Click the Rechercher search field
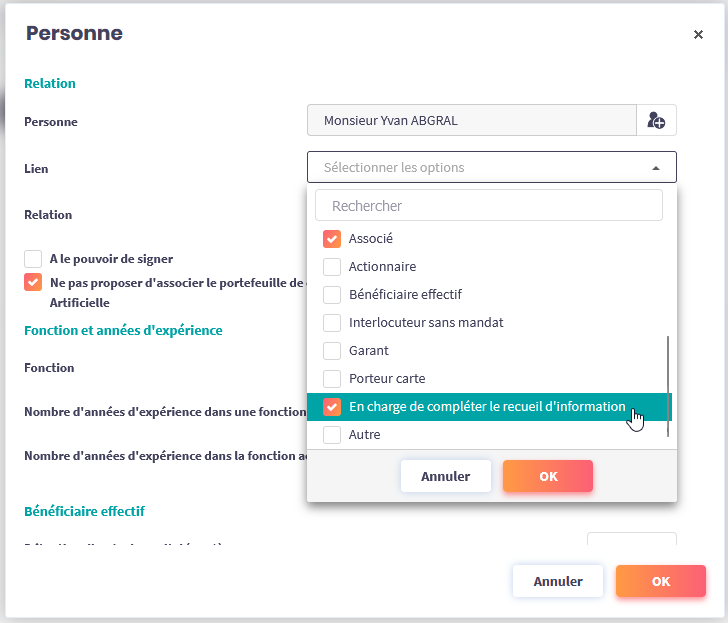 tap(489, 206)
